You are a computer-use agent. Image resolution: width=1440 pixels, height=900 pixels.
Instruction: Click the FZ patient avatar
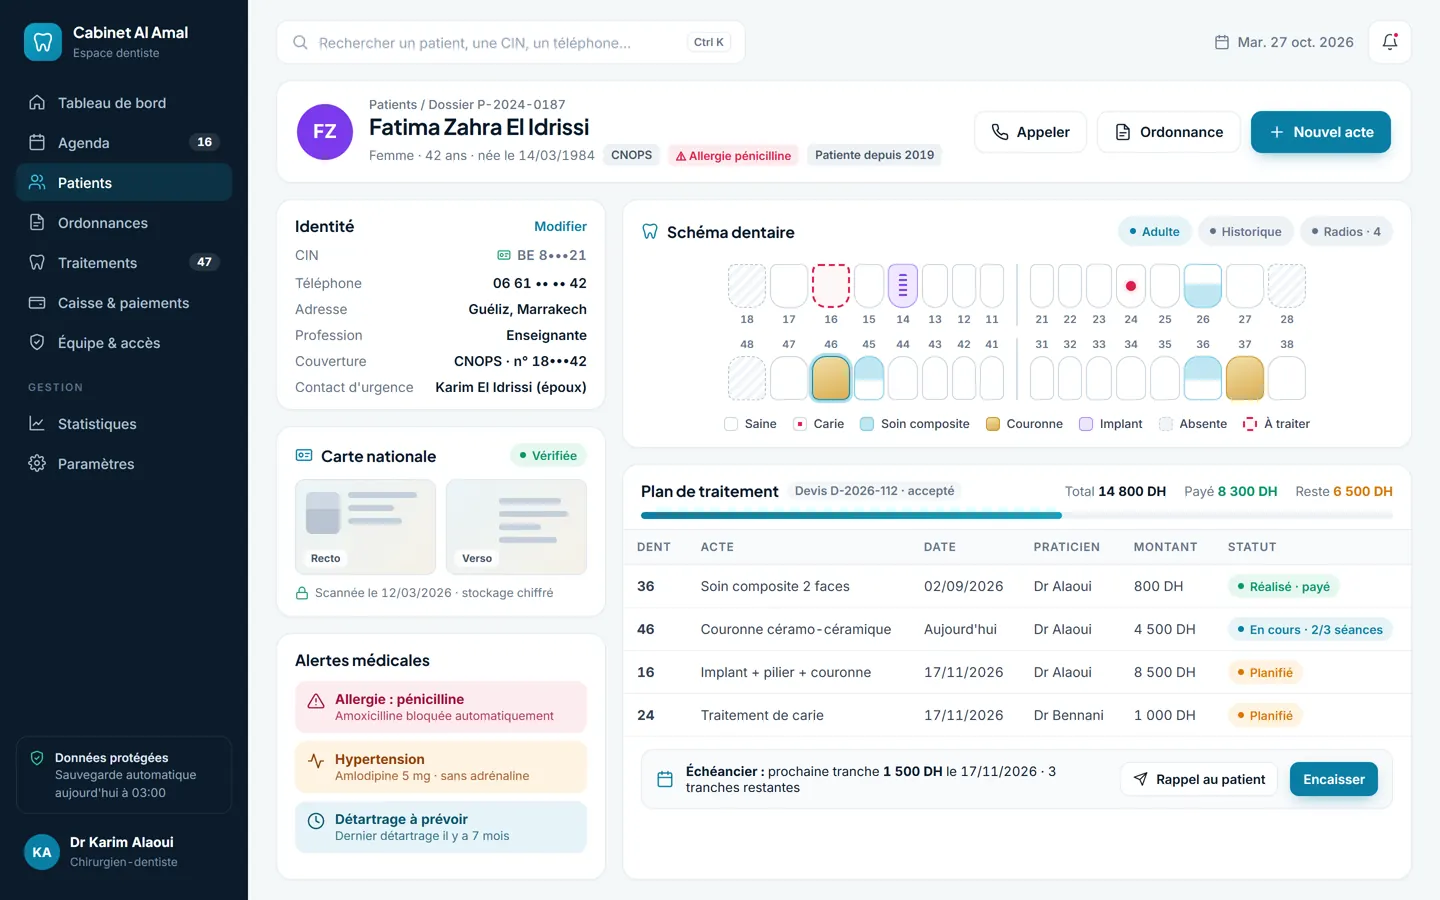click(x=325, y=131)
